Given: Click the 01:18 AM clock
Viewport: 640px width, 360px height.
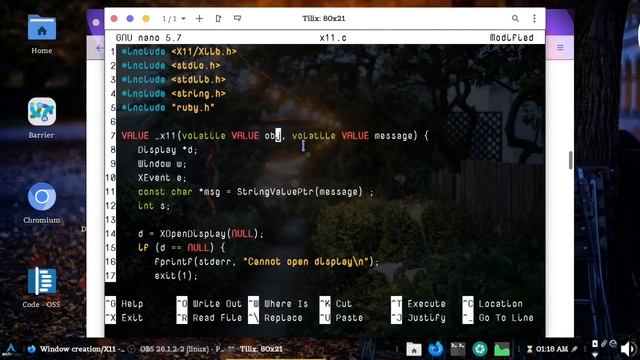Looking at the screenshot, I should tap(552, 349).
